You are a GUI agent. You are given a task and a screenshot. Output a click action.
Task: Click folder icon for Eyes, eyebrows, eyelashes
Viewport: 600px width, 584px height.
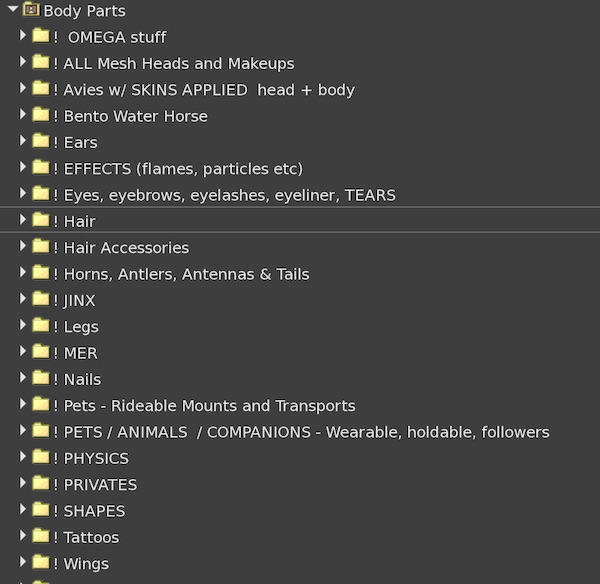pos(41,194)
